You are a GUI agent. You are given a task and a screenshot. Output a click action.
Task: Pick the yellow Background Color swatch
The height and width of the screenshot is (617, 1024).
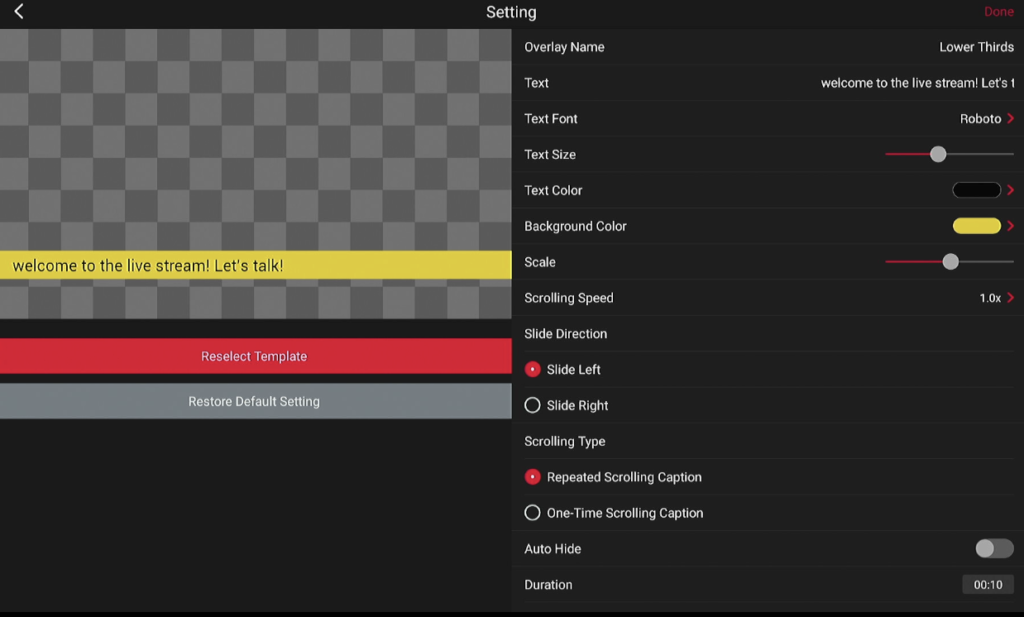976,226
